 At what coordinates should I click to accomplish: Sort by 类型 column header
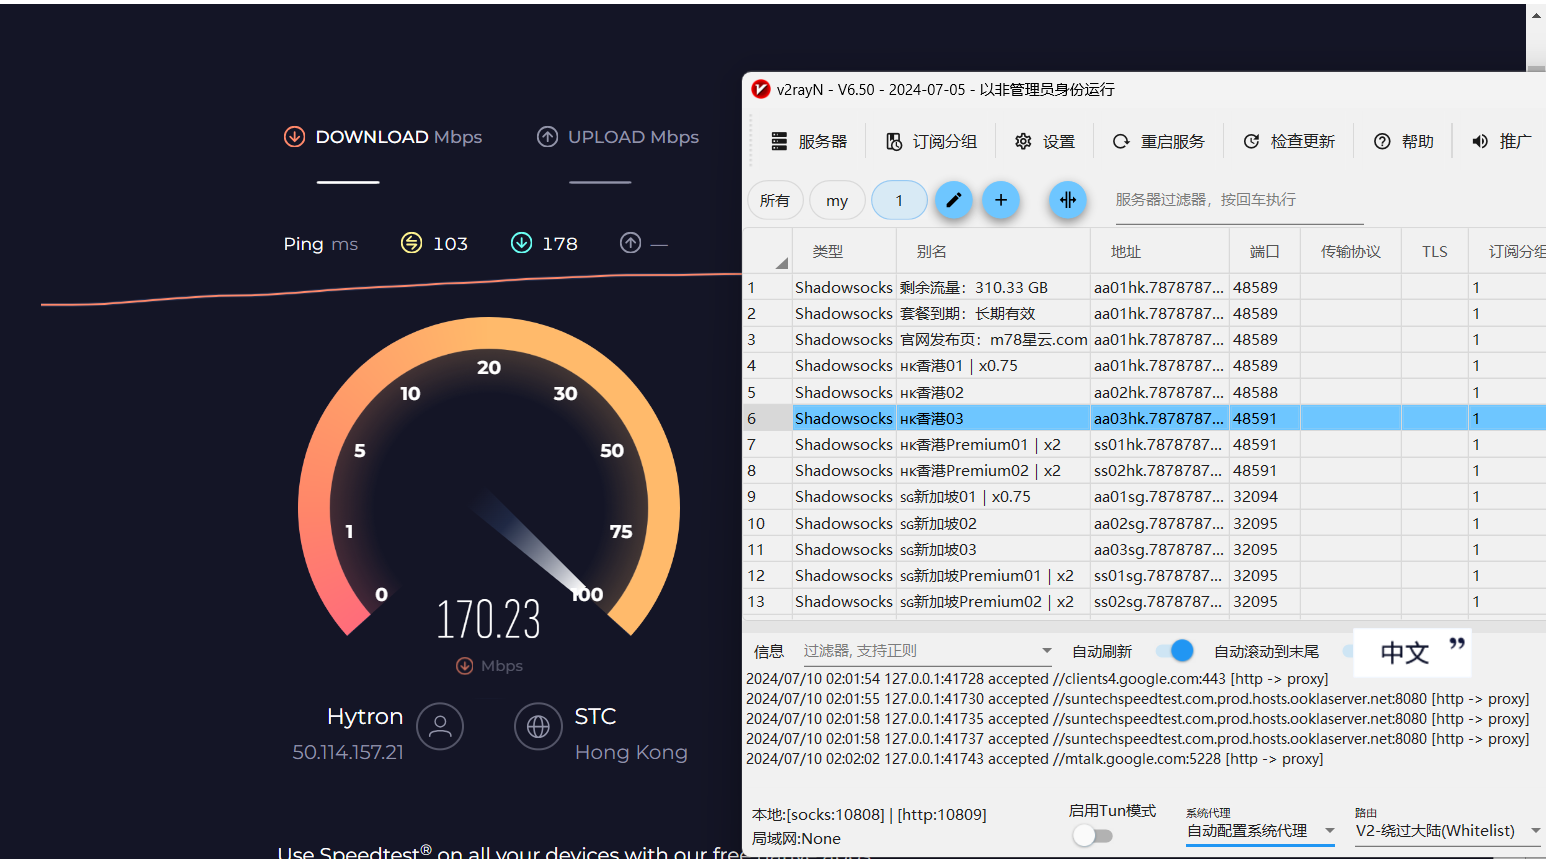click(x=844, y=251)
